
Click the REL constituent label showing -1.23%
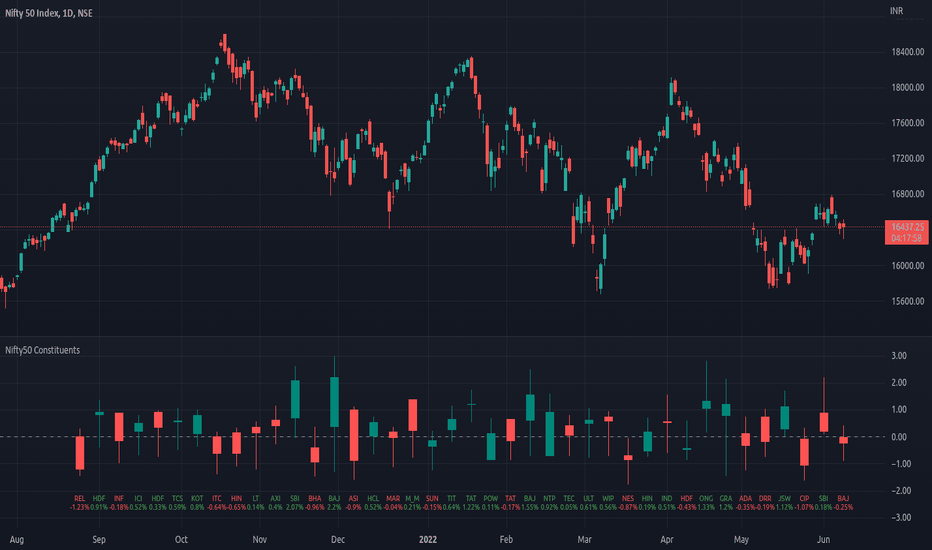coord(80,503)
